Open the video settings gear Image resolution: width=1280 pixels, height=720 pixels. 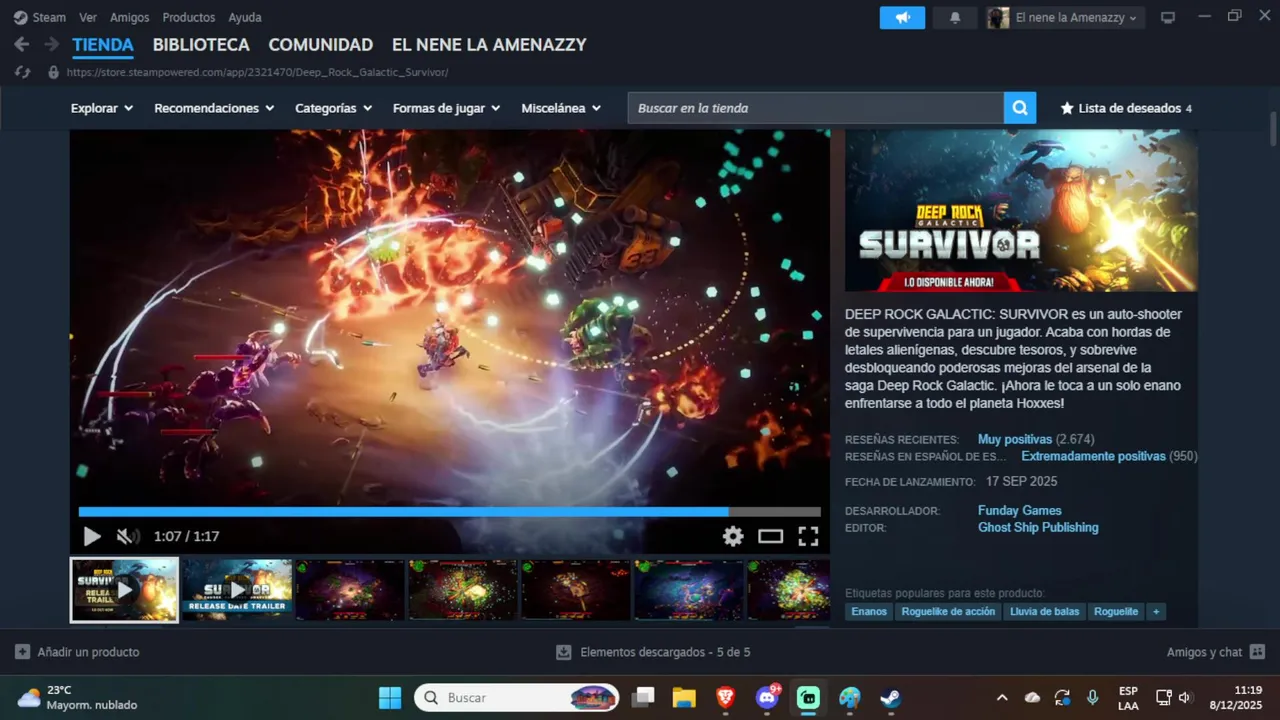[733, 536]
